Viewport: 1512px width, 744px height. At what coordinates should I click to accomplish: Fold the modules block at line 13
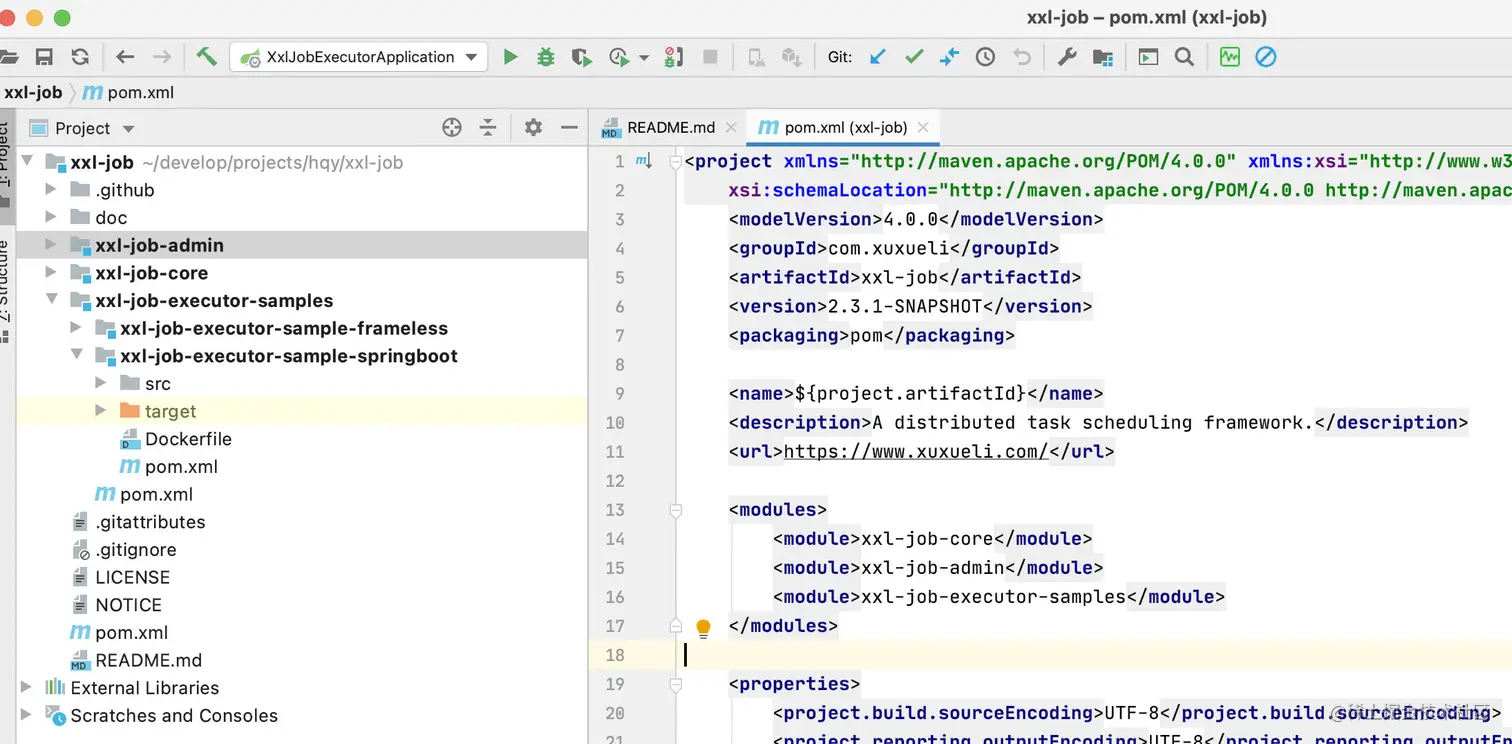click(x=675, y=510)
